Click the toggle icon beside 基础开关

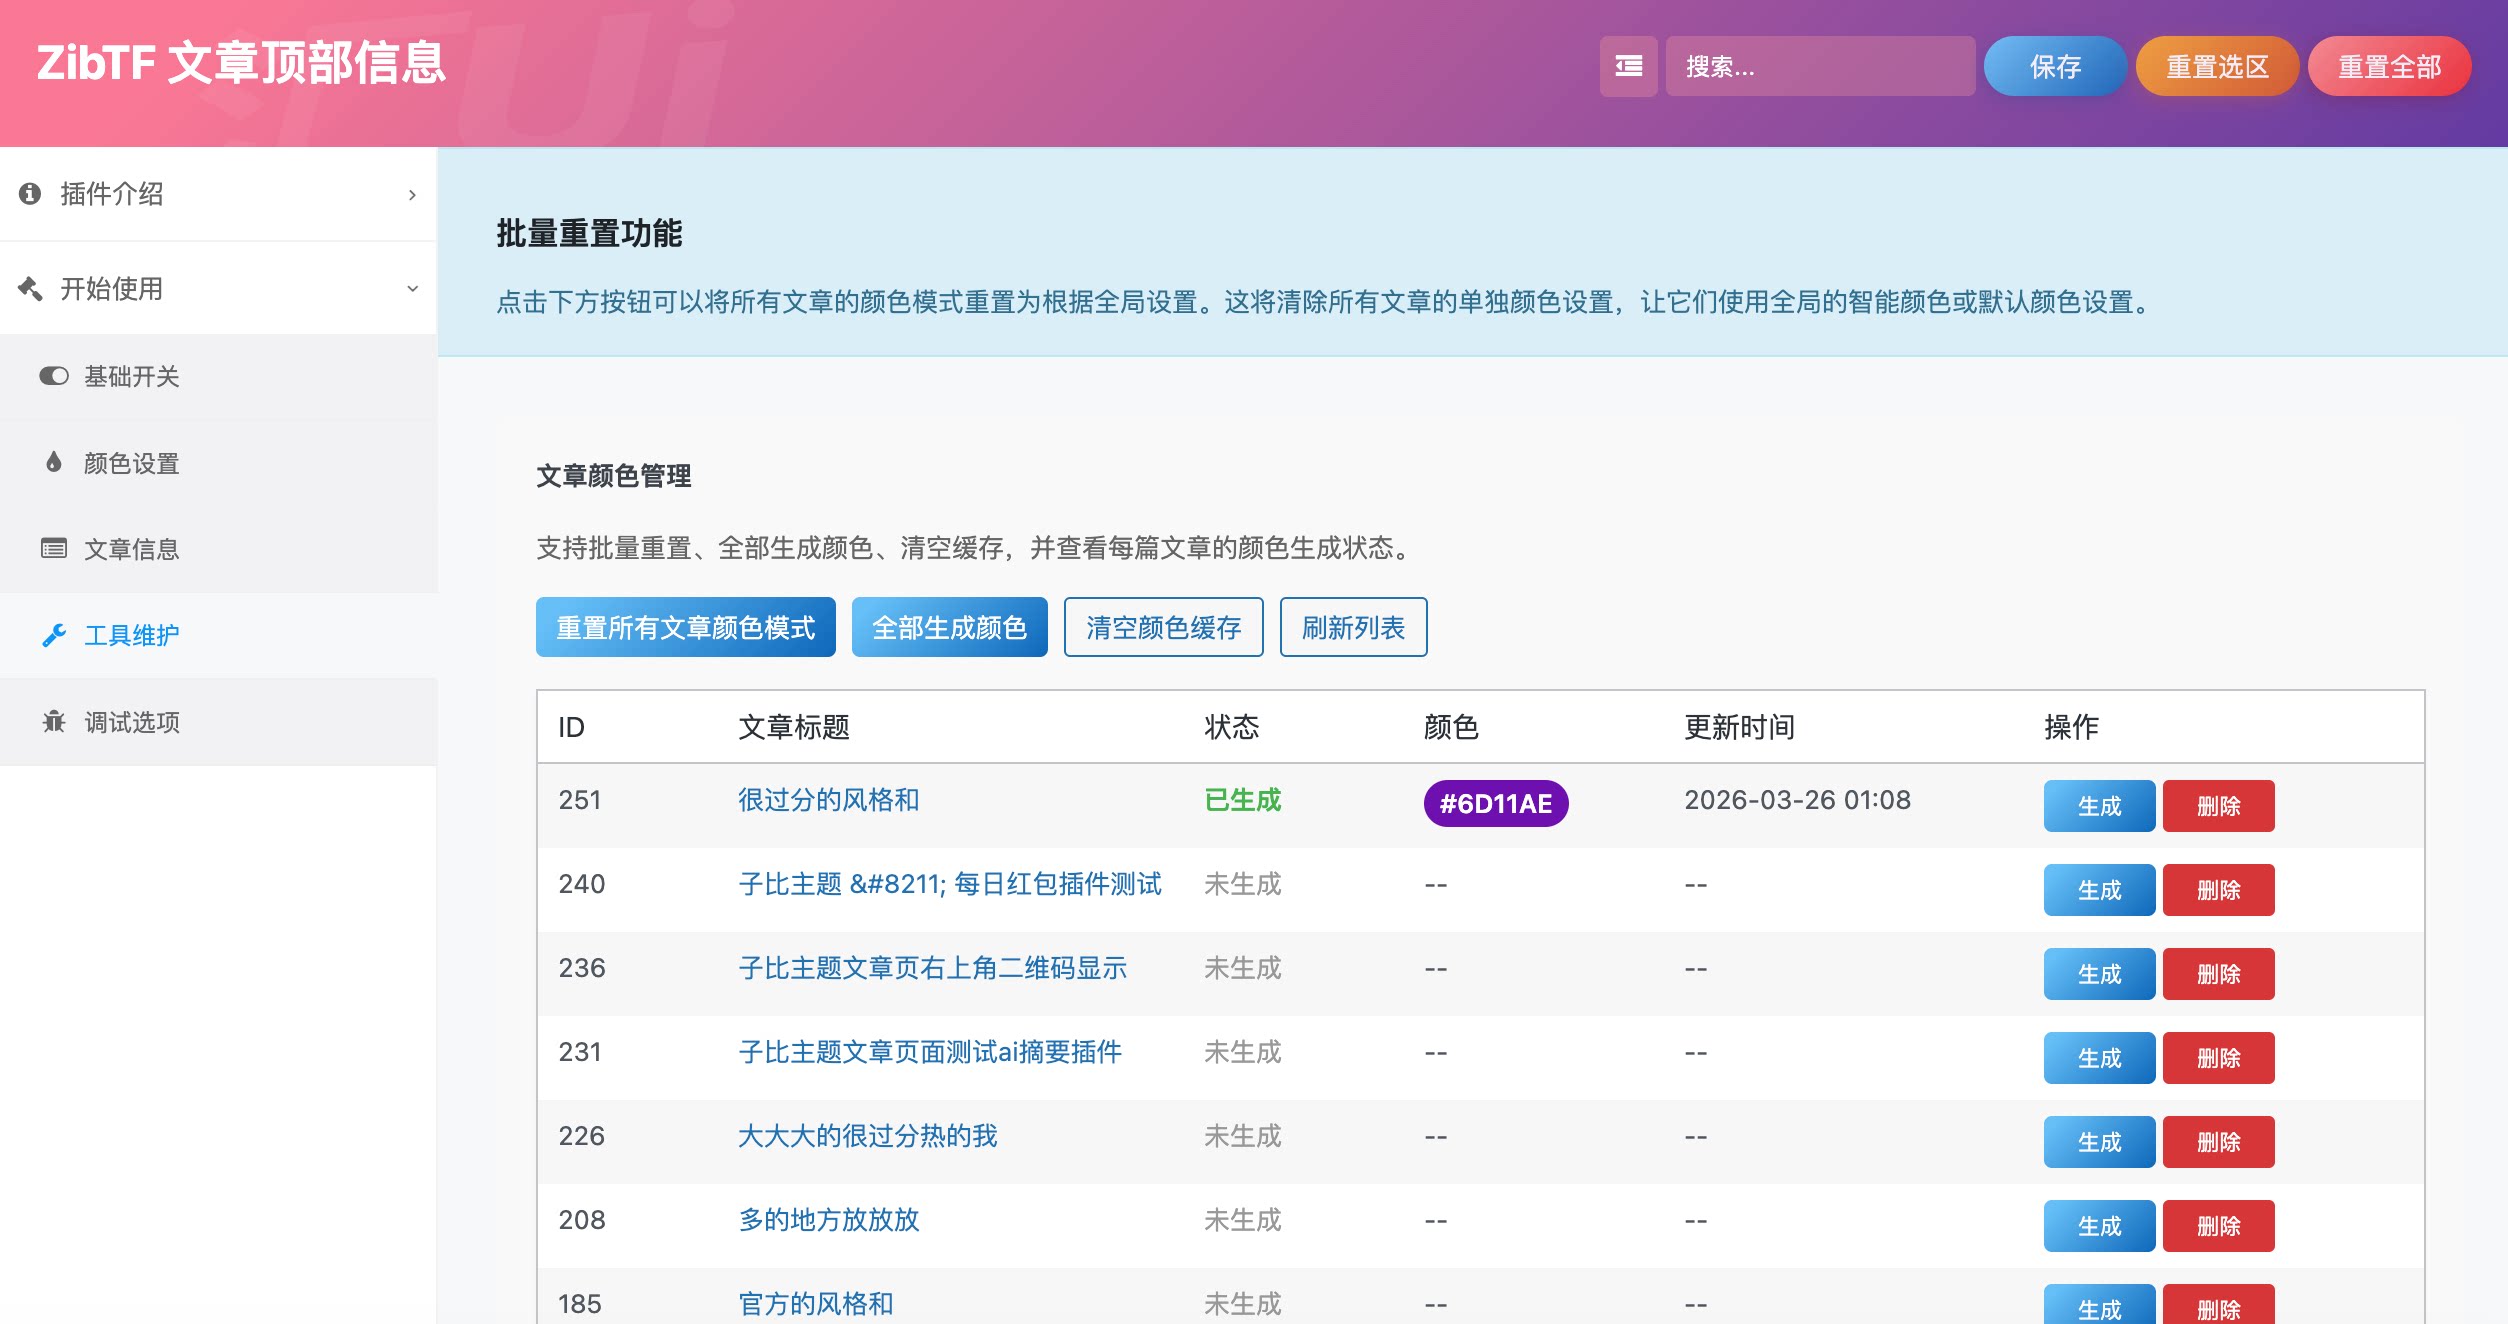pyautogui.click(x=55, y=376)
